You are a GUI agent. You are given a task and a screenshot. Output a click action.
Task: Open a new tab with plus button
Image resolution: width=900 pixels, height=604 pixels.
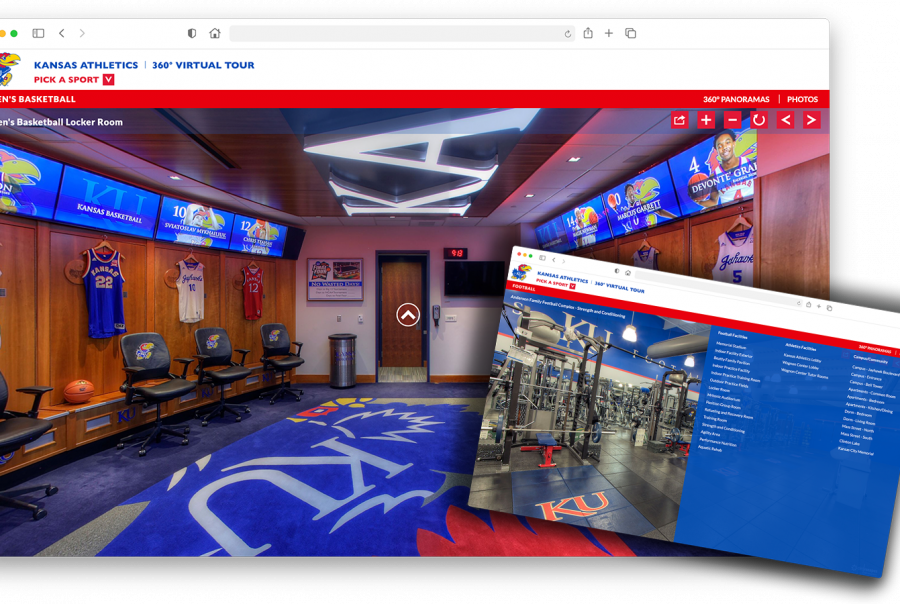(x=608, y=33)
